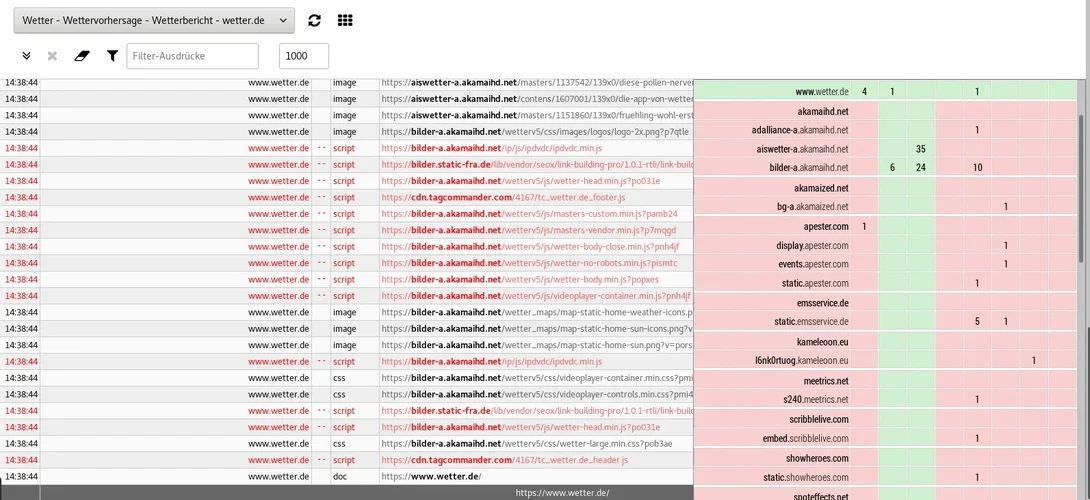
Task: Select the log row for map-static-home-sun-icons.png
Action: pyautogui.click(x=347, y=329)
